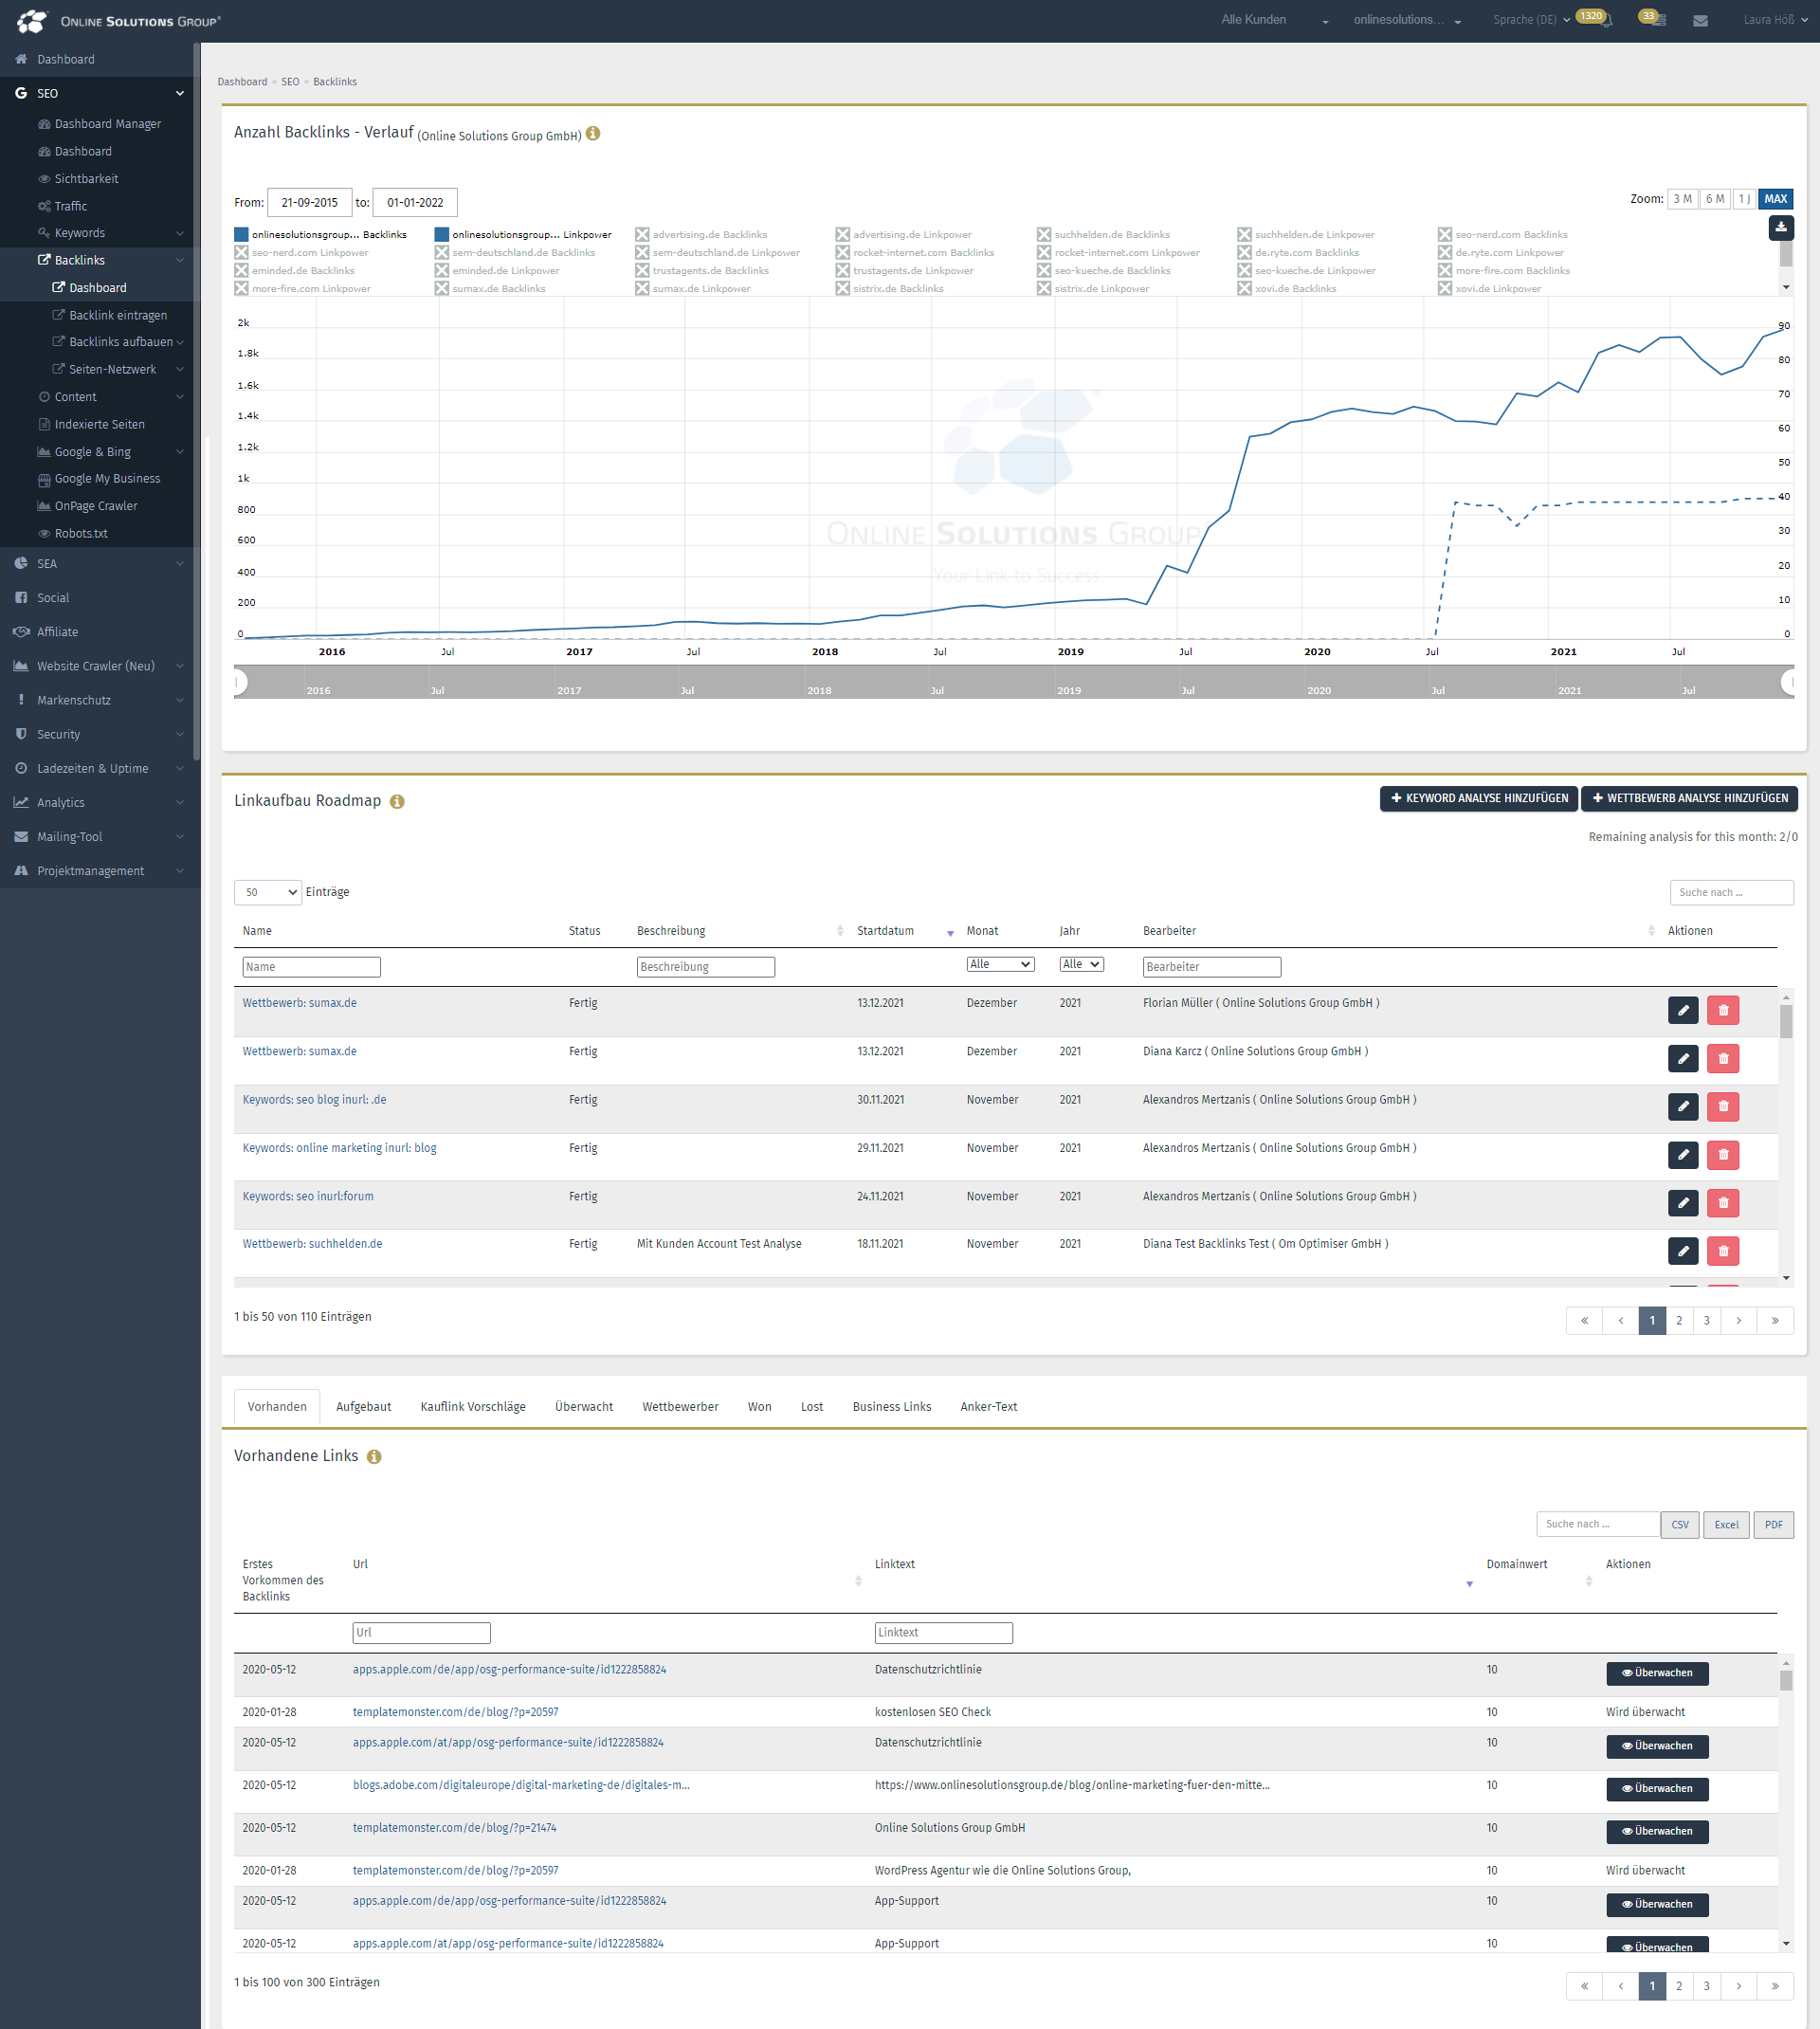Open Indexierte Seiten in sidebar
1820x2029 pixels.
99,424
